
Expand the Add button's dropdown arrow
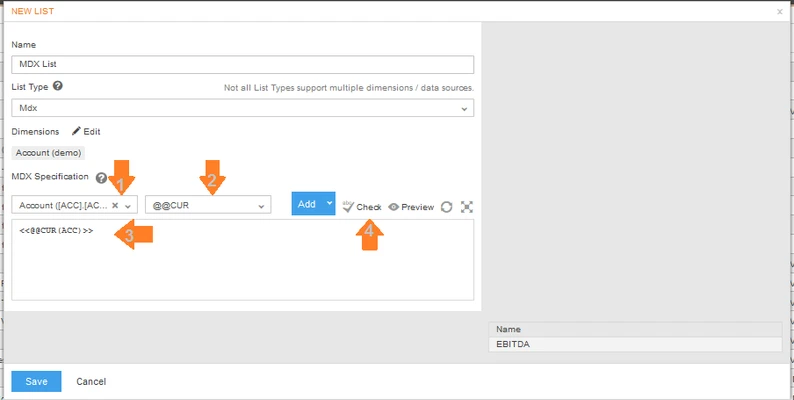tap(329, 204)
